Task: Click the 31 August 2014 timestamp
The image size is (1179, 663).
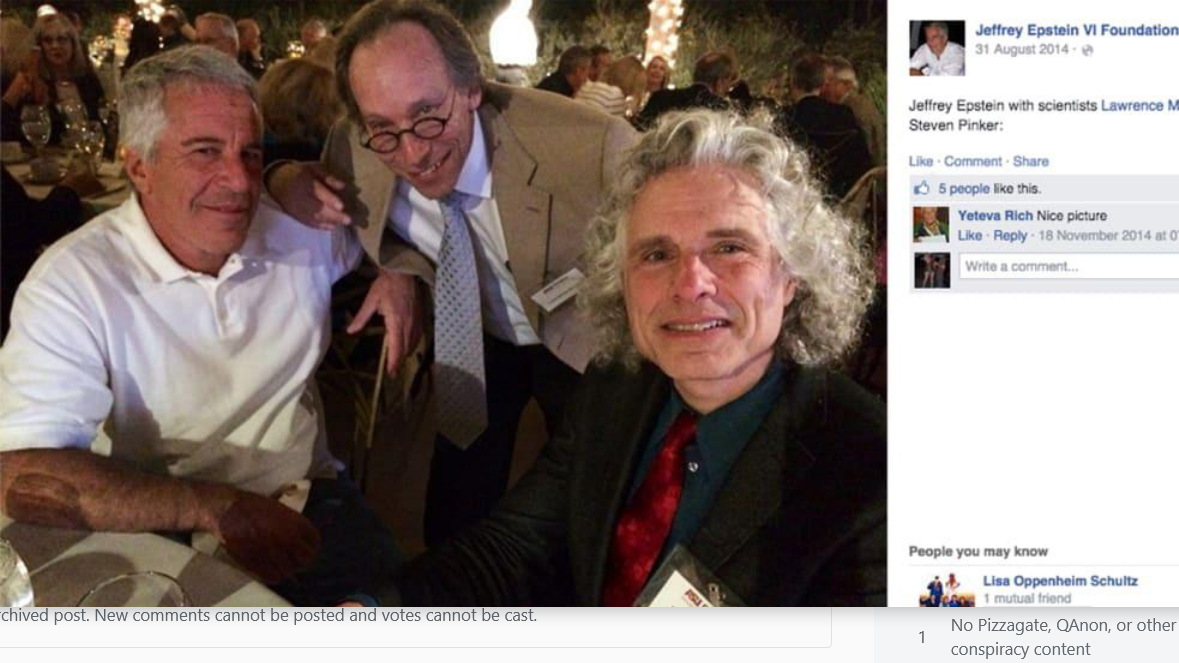Action: point(1022,50)
